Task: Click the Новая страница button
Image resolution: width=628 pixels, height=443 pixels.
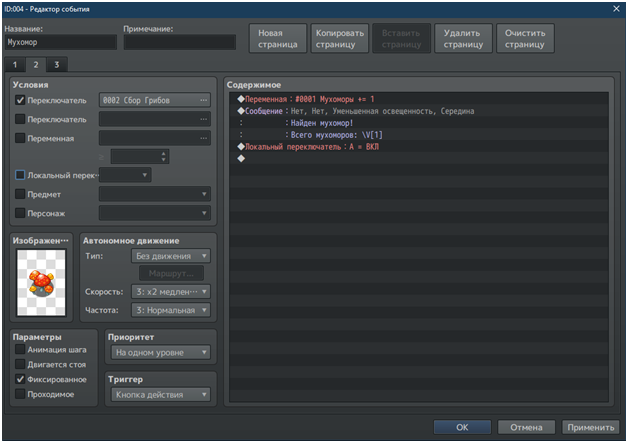Action: (x=275, y=38)
